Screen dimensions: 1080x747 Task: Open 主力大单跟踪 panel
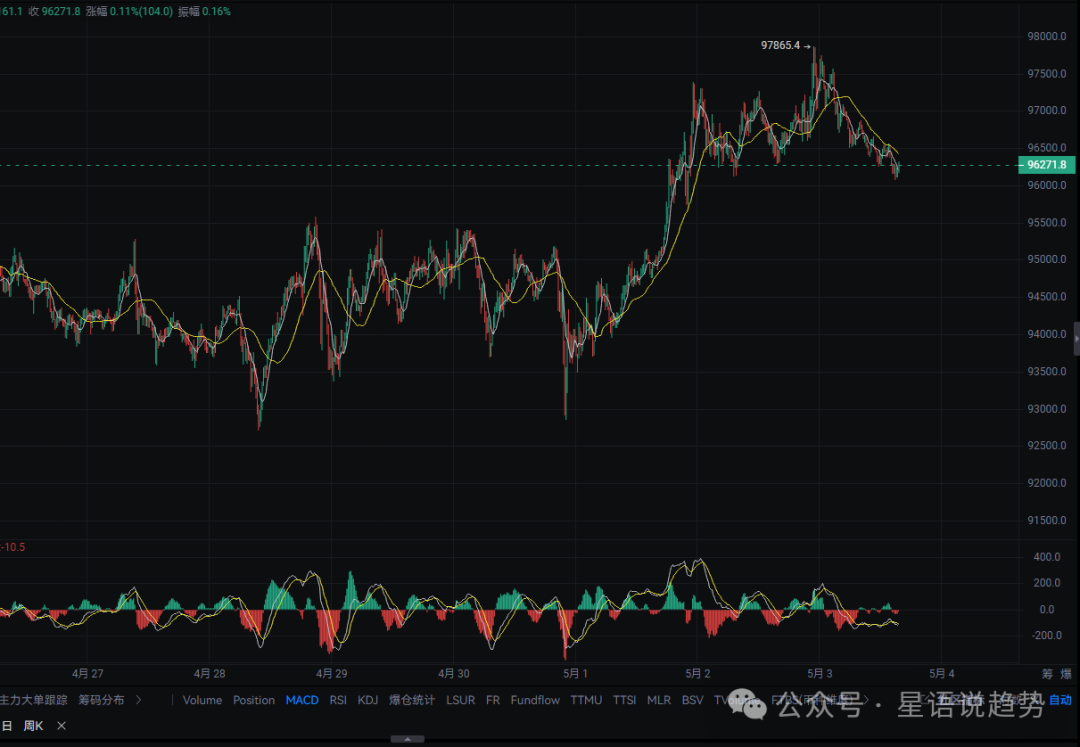(x=34, y=700)
